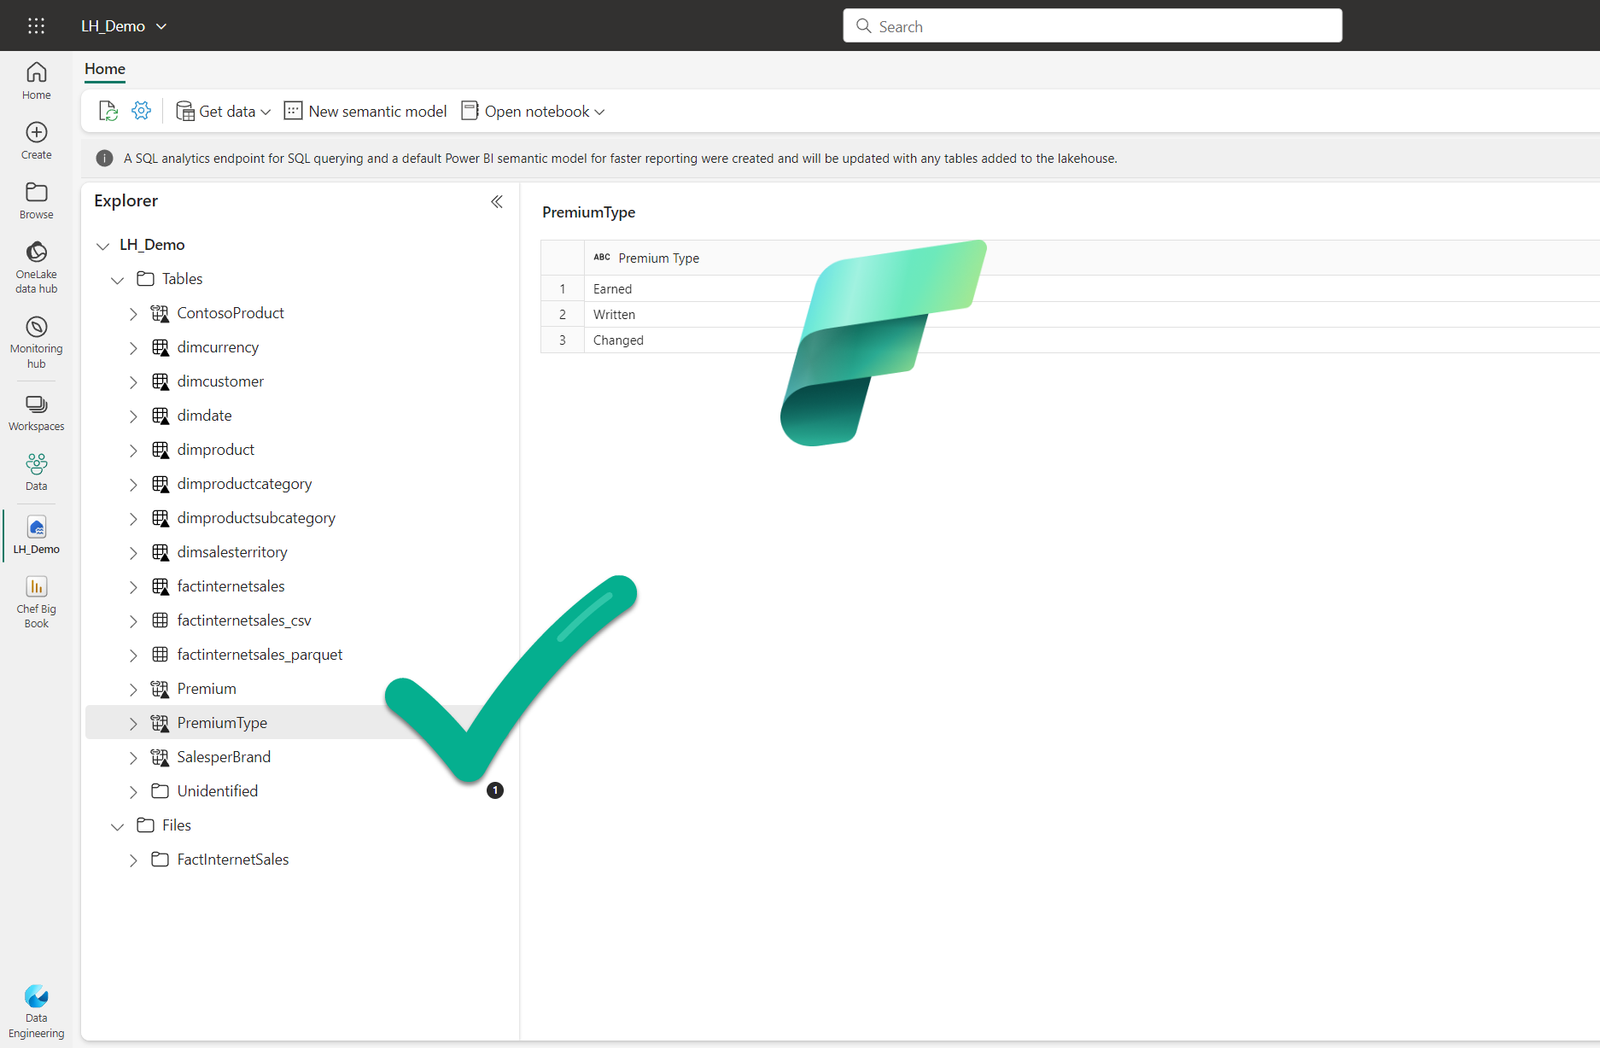The height and width of the screenshot is (1048, 1600).
Task: Click the FactInternetSales folder icon
Action: click(x=160, y=859)
